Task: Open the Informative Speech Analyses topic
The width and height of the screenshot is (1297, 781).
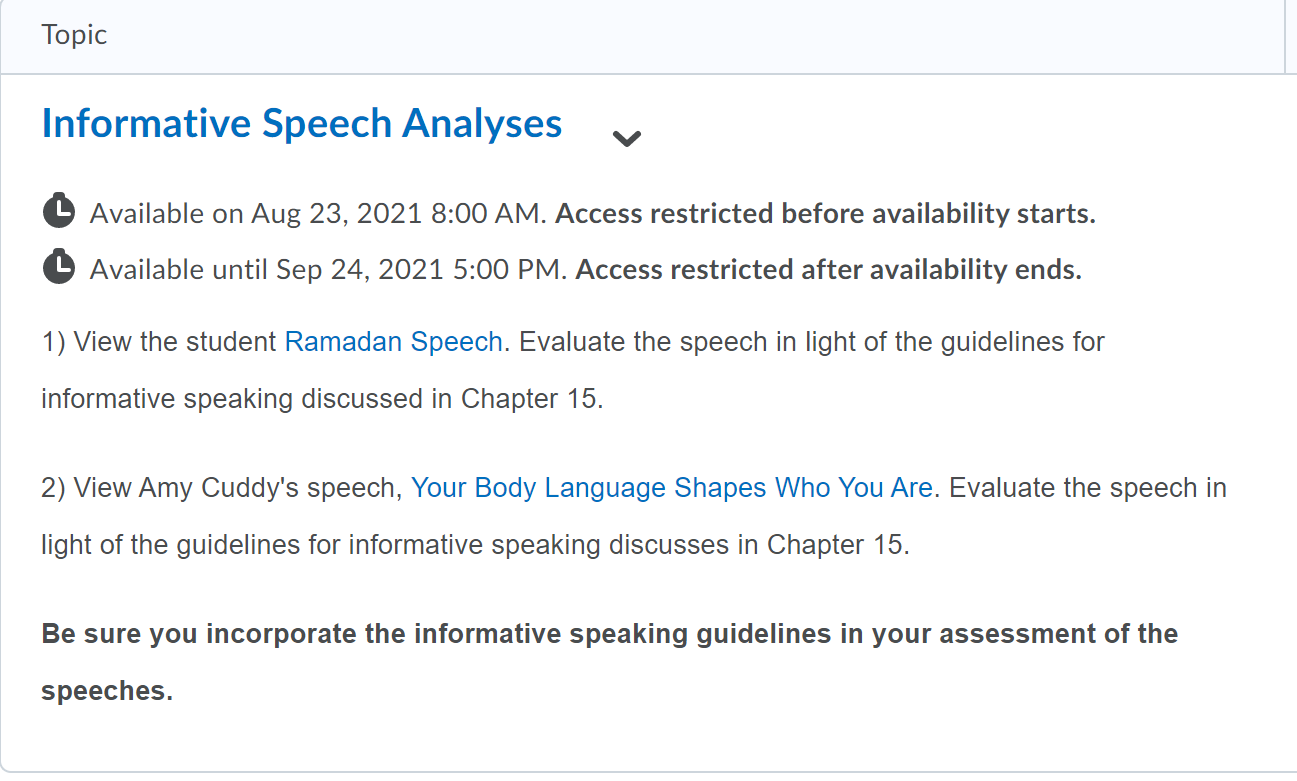Action: pos(302,124)
